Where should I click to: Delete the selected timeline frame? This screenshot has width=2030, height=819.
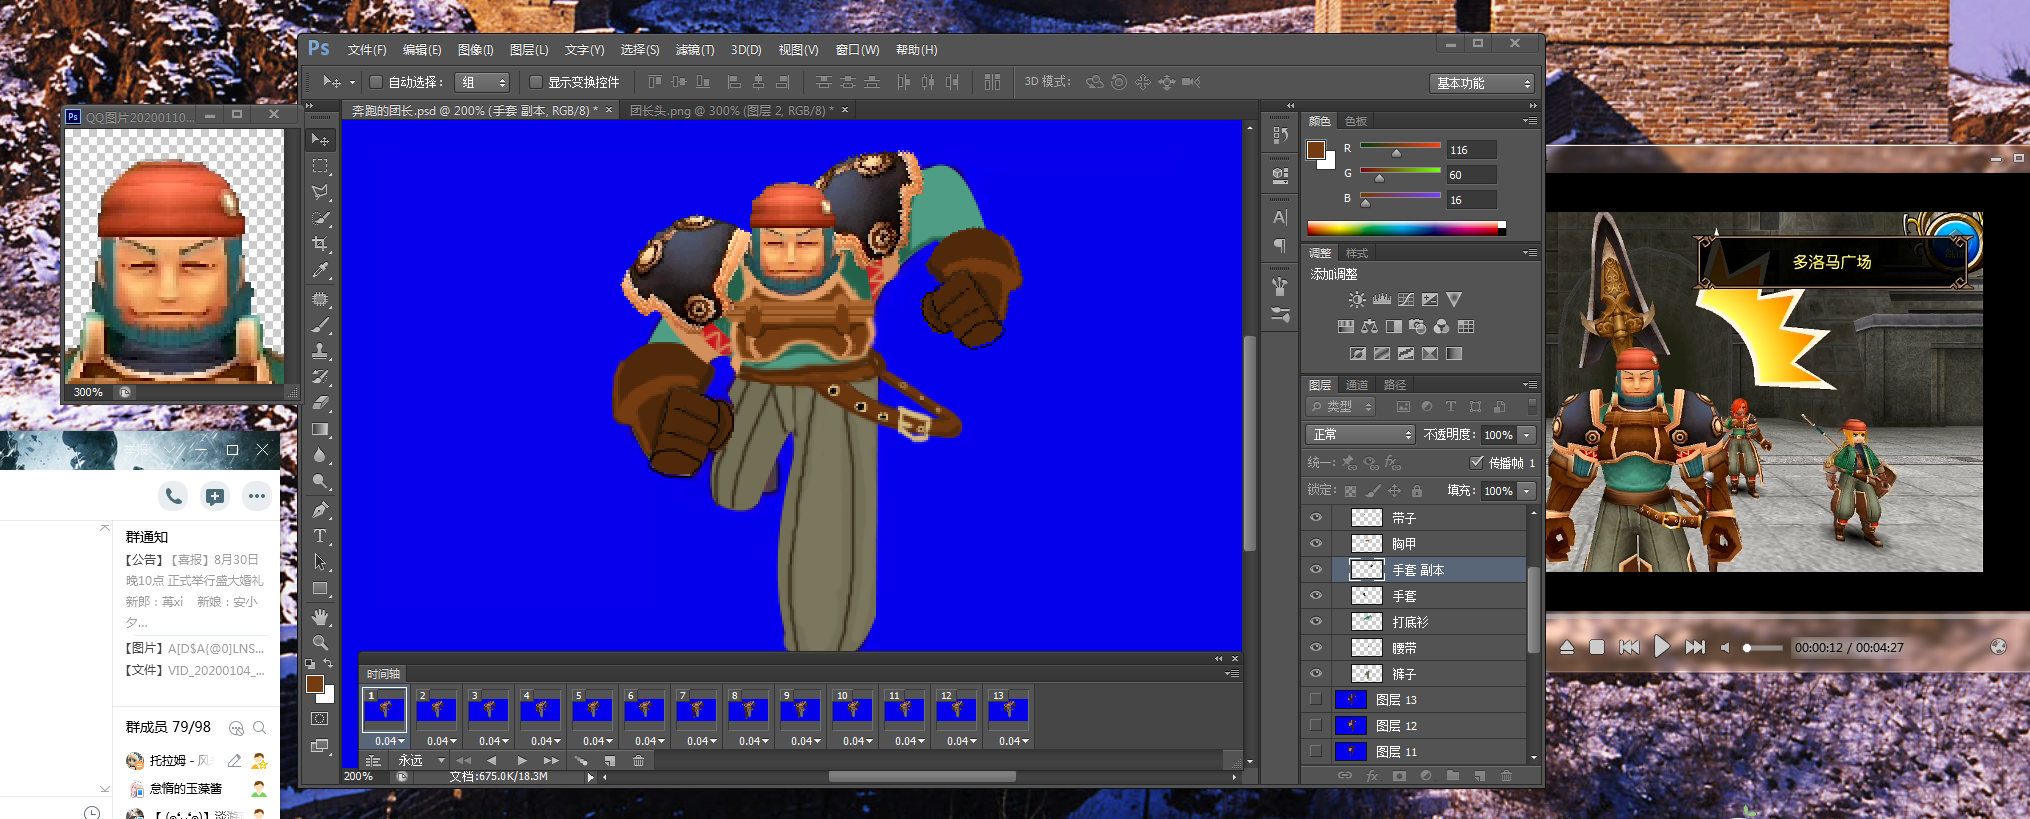[638, 761]
